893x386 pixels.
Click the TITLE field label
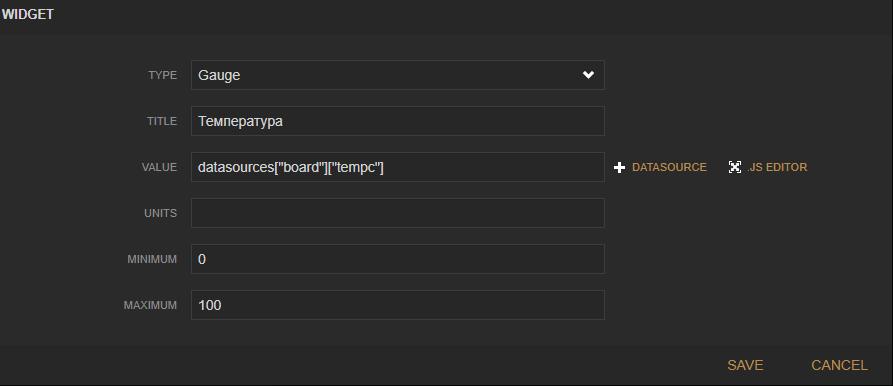click(x=162, y=121)
